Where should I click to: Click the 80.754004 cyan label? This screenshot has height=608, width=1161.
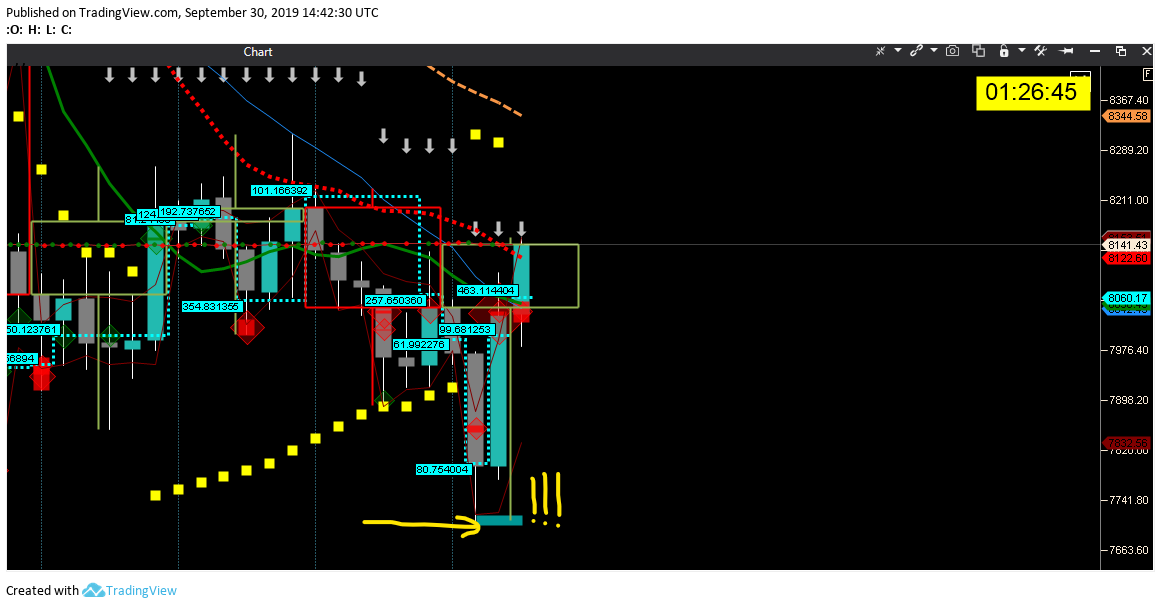point(443,470)
